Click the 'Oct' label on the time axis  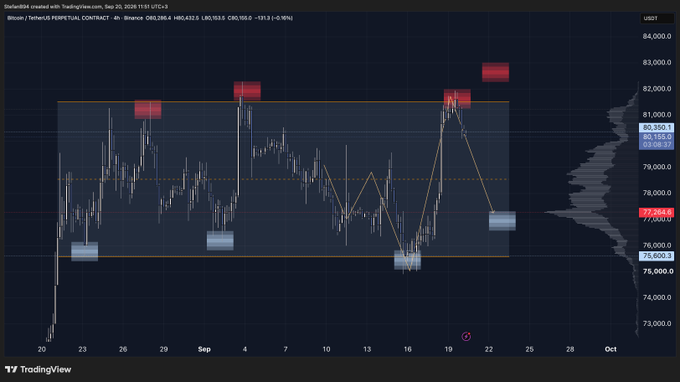click(x=611, y=349)
